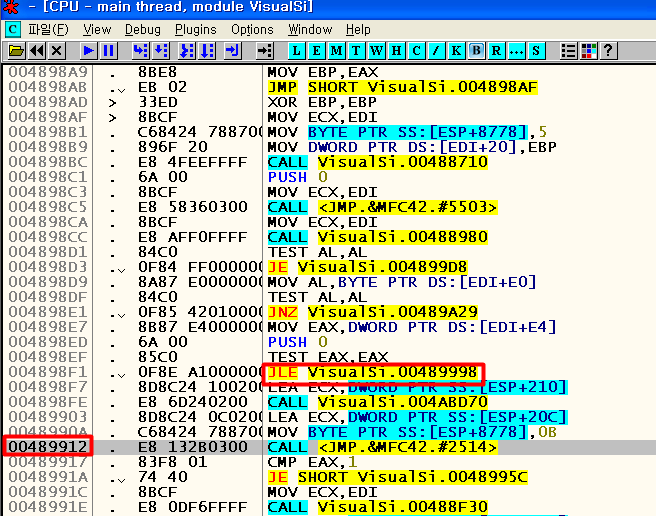Viewport: 656px width, 516px height.
Task: Run the program with the play icon
Action: click(x=88, y=51)
